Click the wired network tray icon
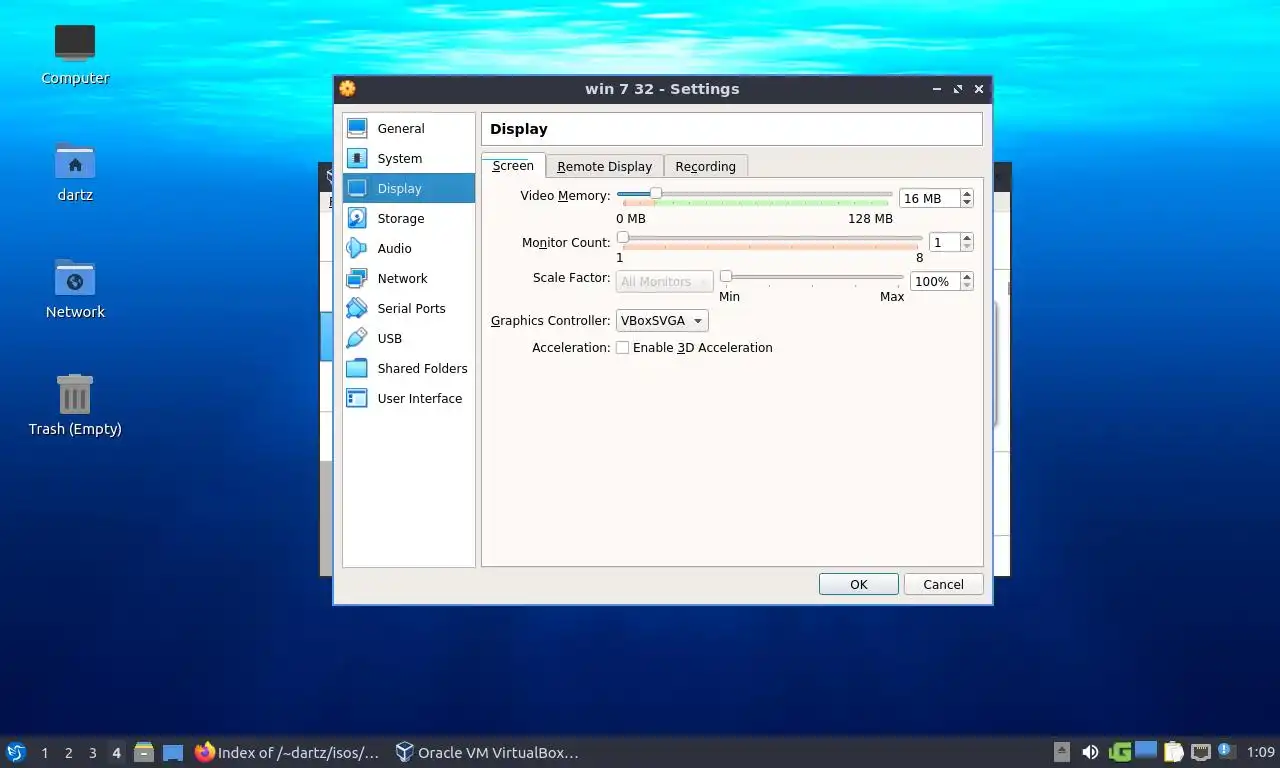The image size is (1280, 768). click(1200, 752)
